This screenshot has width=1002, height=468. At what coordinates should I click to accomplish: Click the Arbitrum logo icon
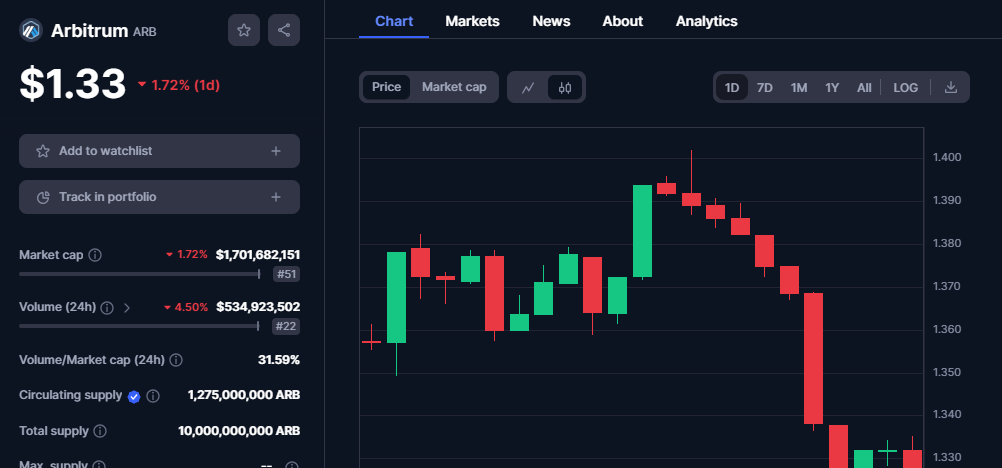click(x=31, y=30)
